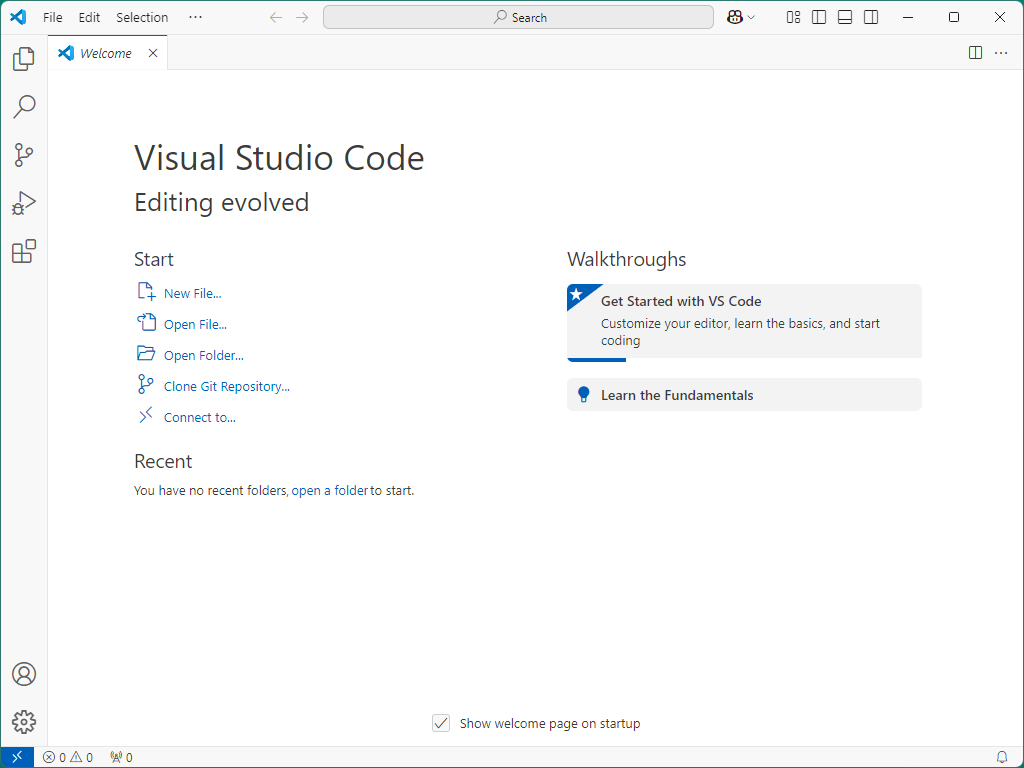This screenshot has width=1024, height=768.
Task: Open the Accounts menu icon
Action: point(24,674)
